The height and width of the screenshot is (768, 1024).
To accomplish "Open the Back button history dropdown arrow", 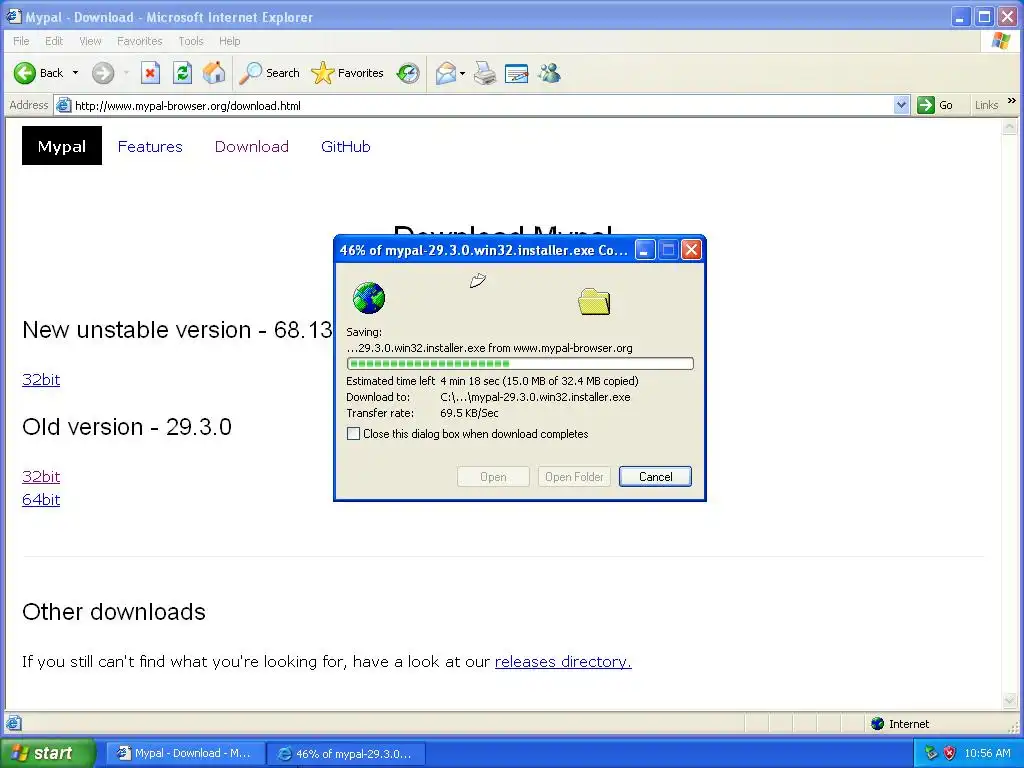I will click(x=75, y=72).
